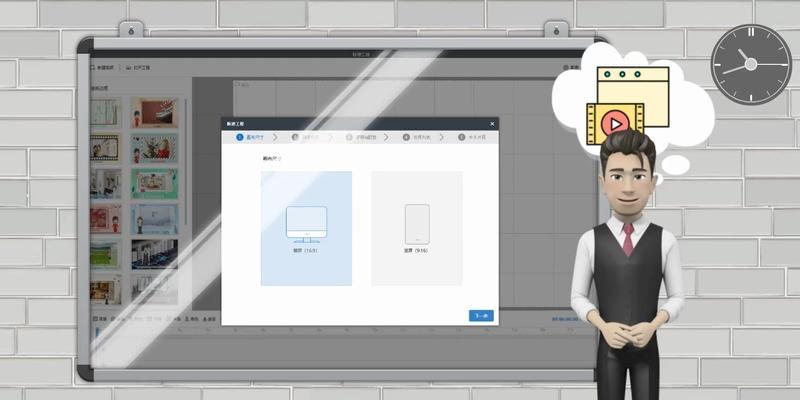Screen dimensions: 800x400
Task: Open the green-framed template thumbnail
Action: (154, 184)
